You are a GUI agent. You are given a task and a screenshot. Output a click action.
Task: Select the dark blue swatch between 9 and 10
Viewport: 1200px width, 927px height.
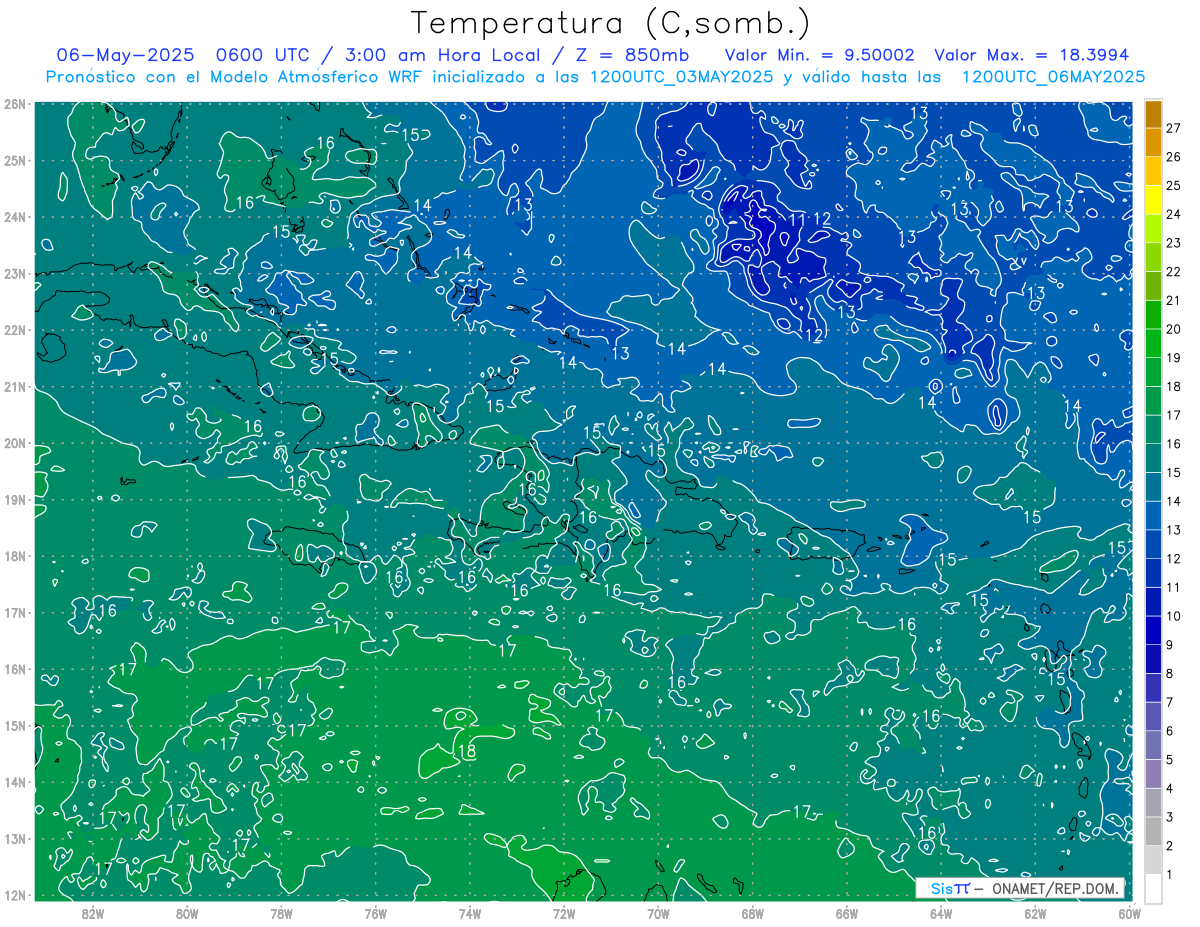(x=1153, y=630)
